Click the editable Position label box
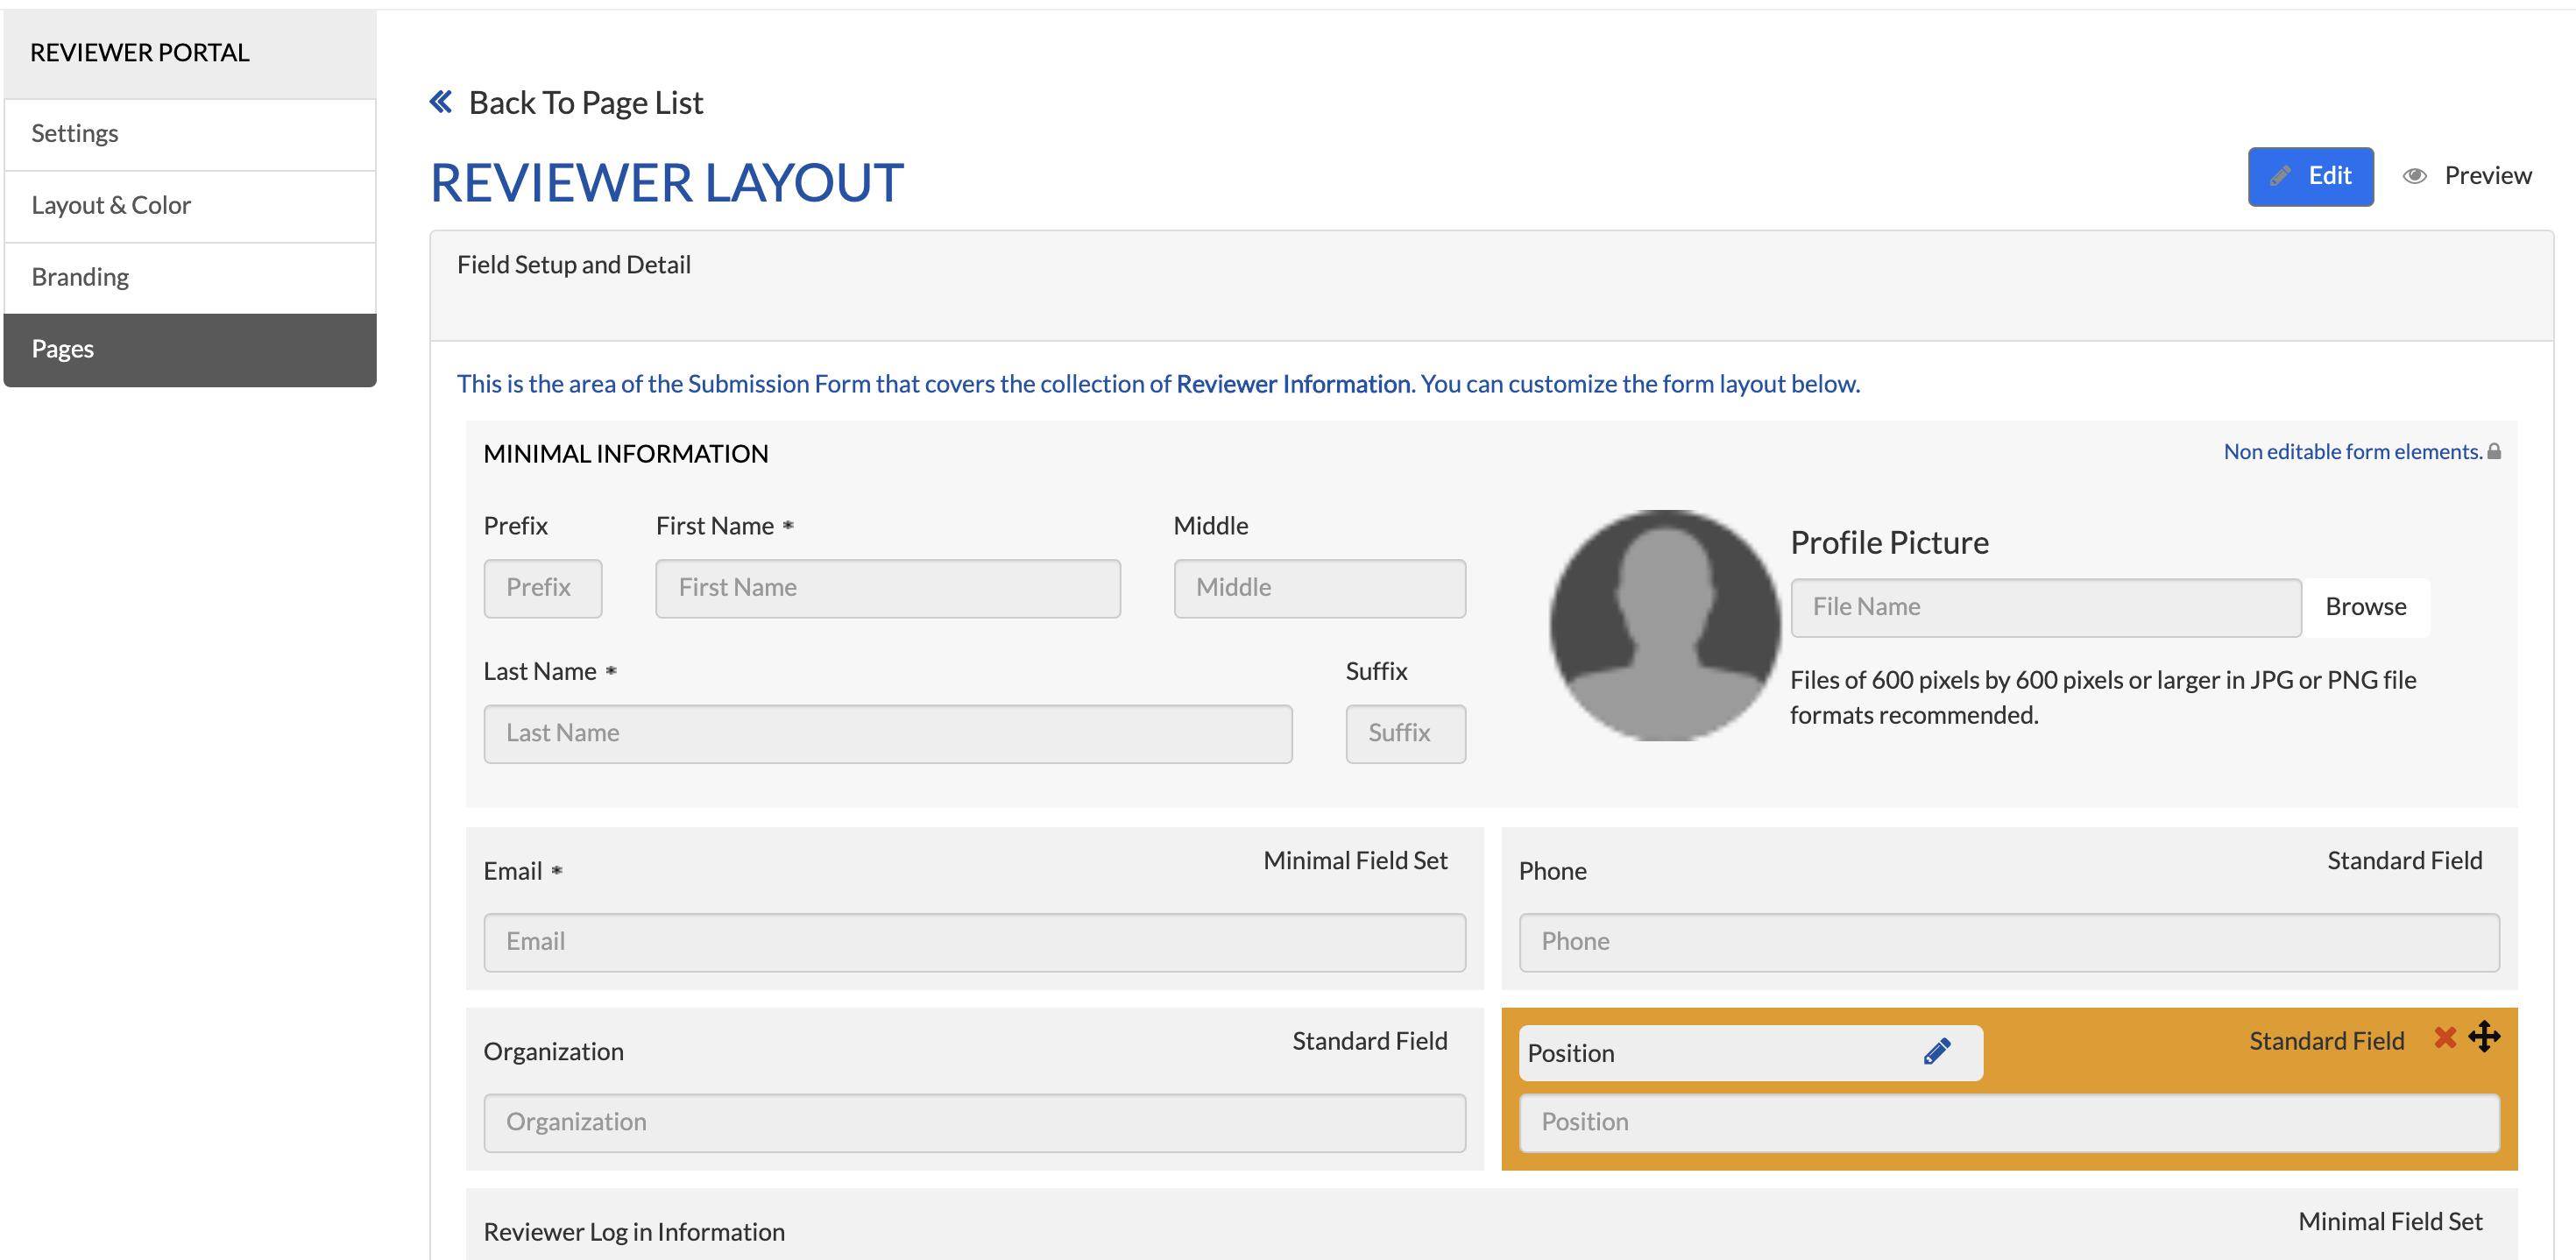 (x=1751, y=1052)
